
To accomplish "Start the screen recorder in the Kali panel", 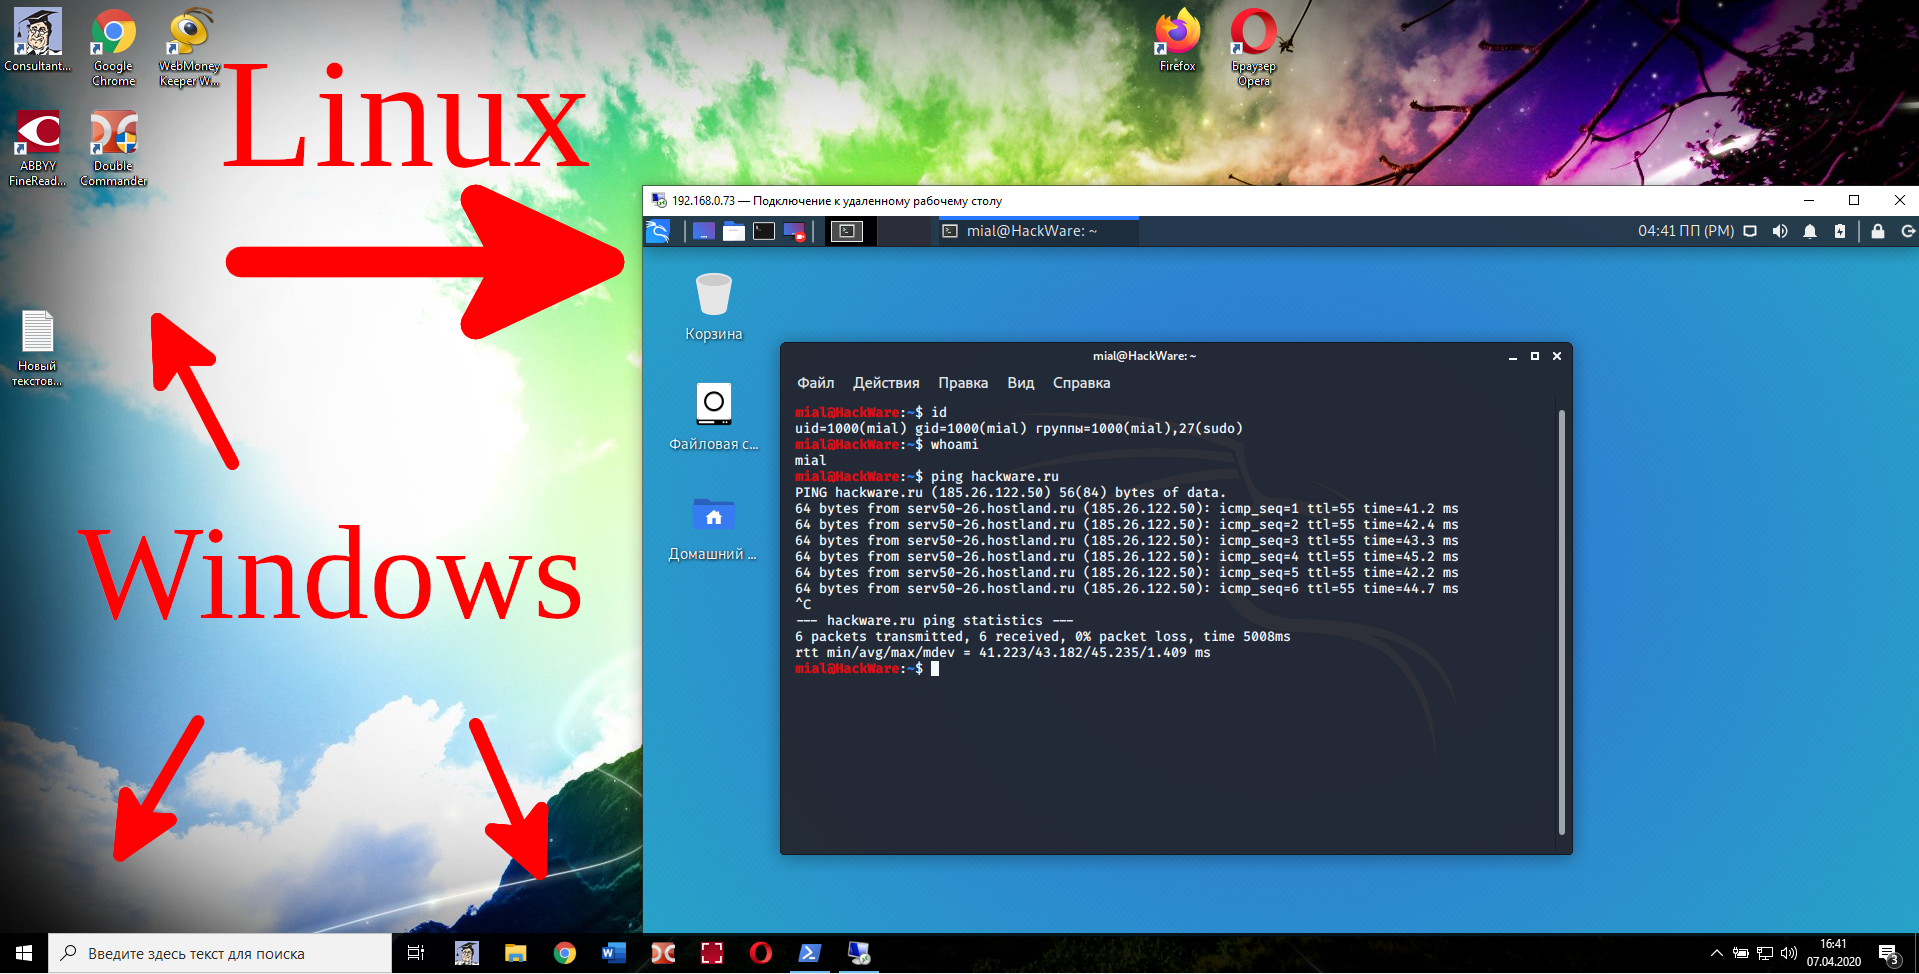I will [x=794, y=231].
